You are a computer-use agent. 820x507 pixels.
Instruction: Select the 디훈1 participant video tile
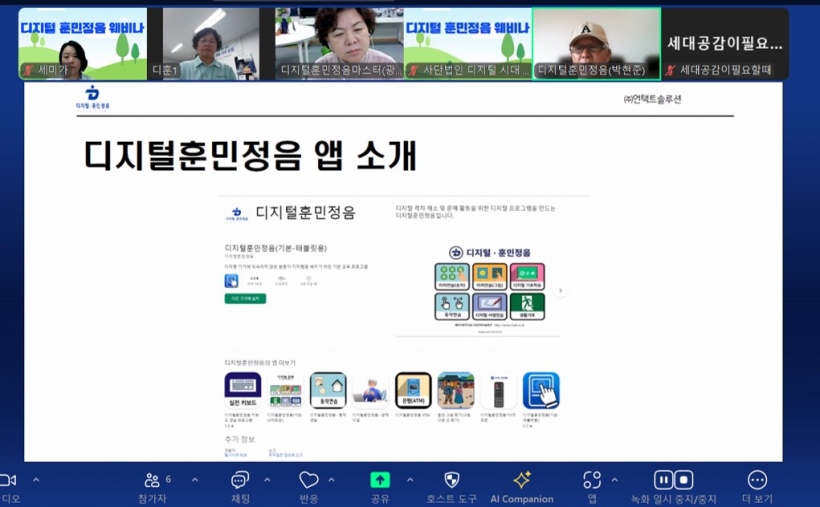[211, 44]
